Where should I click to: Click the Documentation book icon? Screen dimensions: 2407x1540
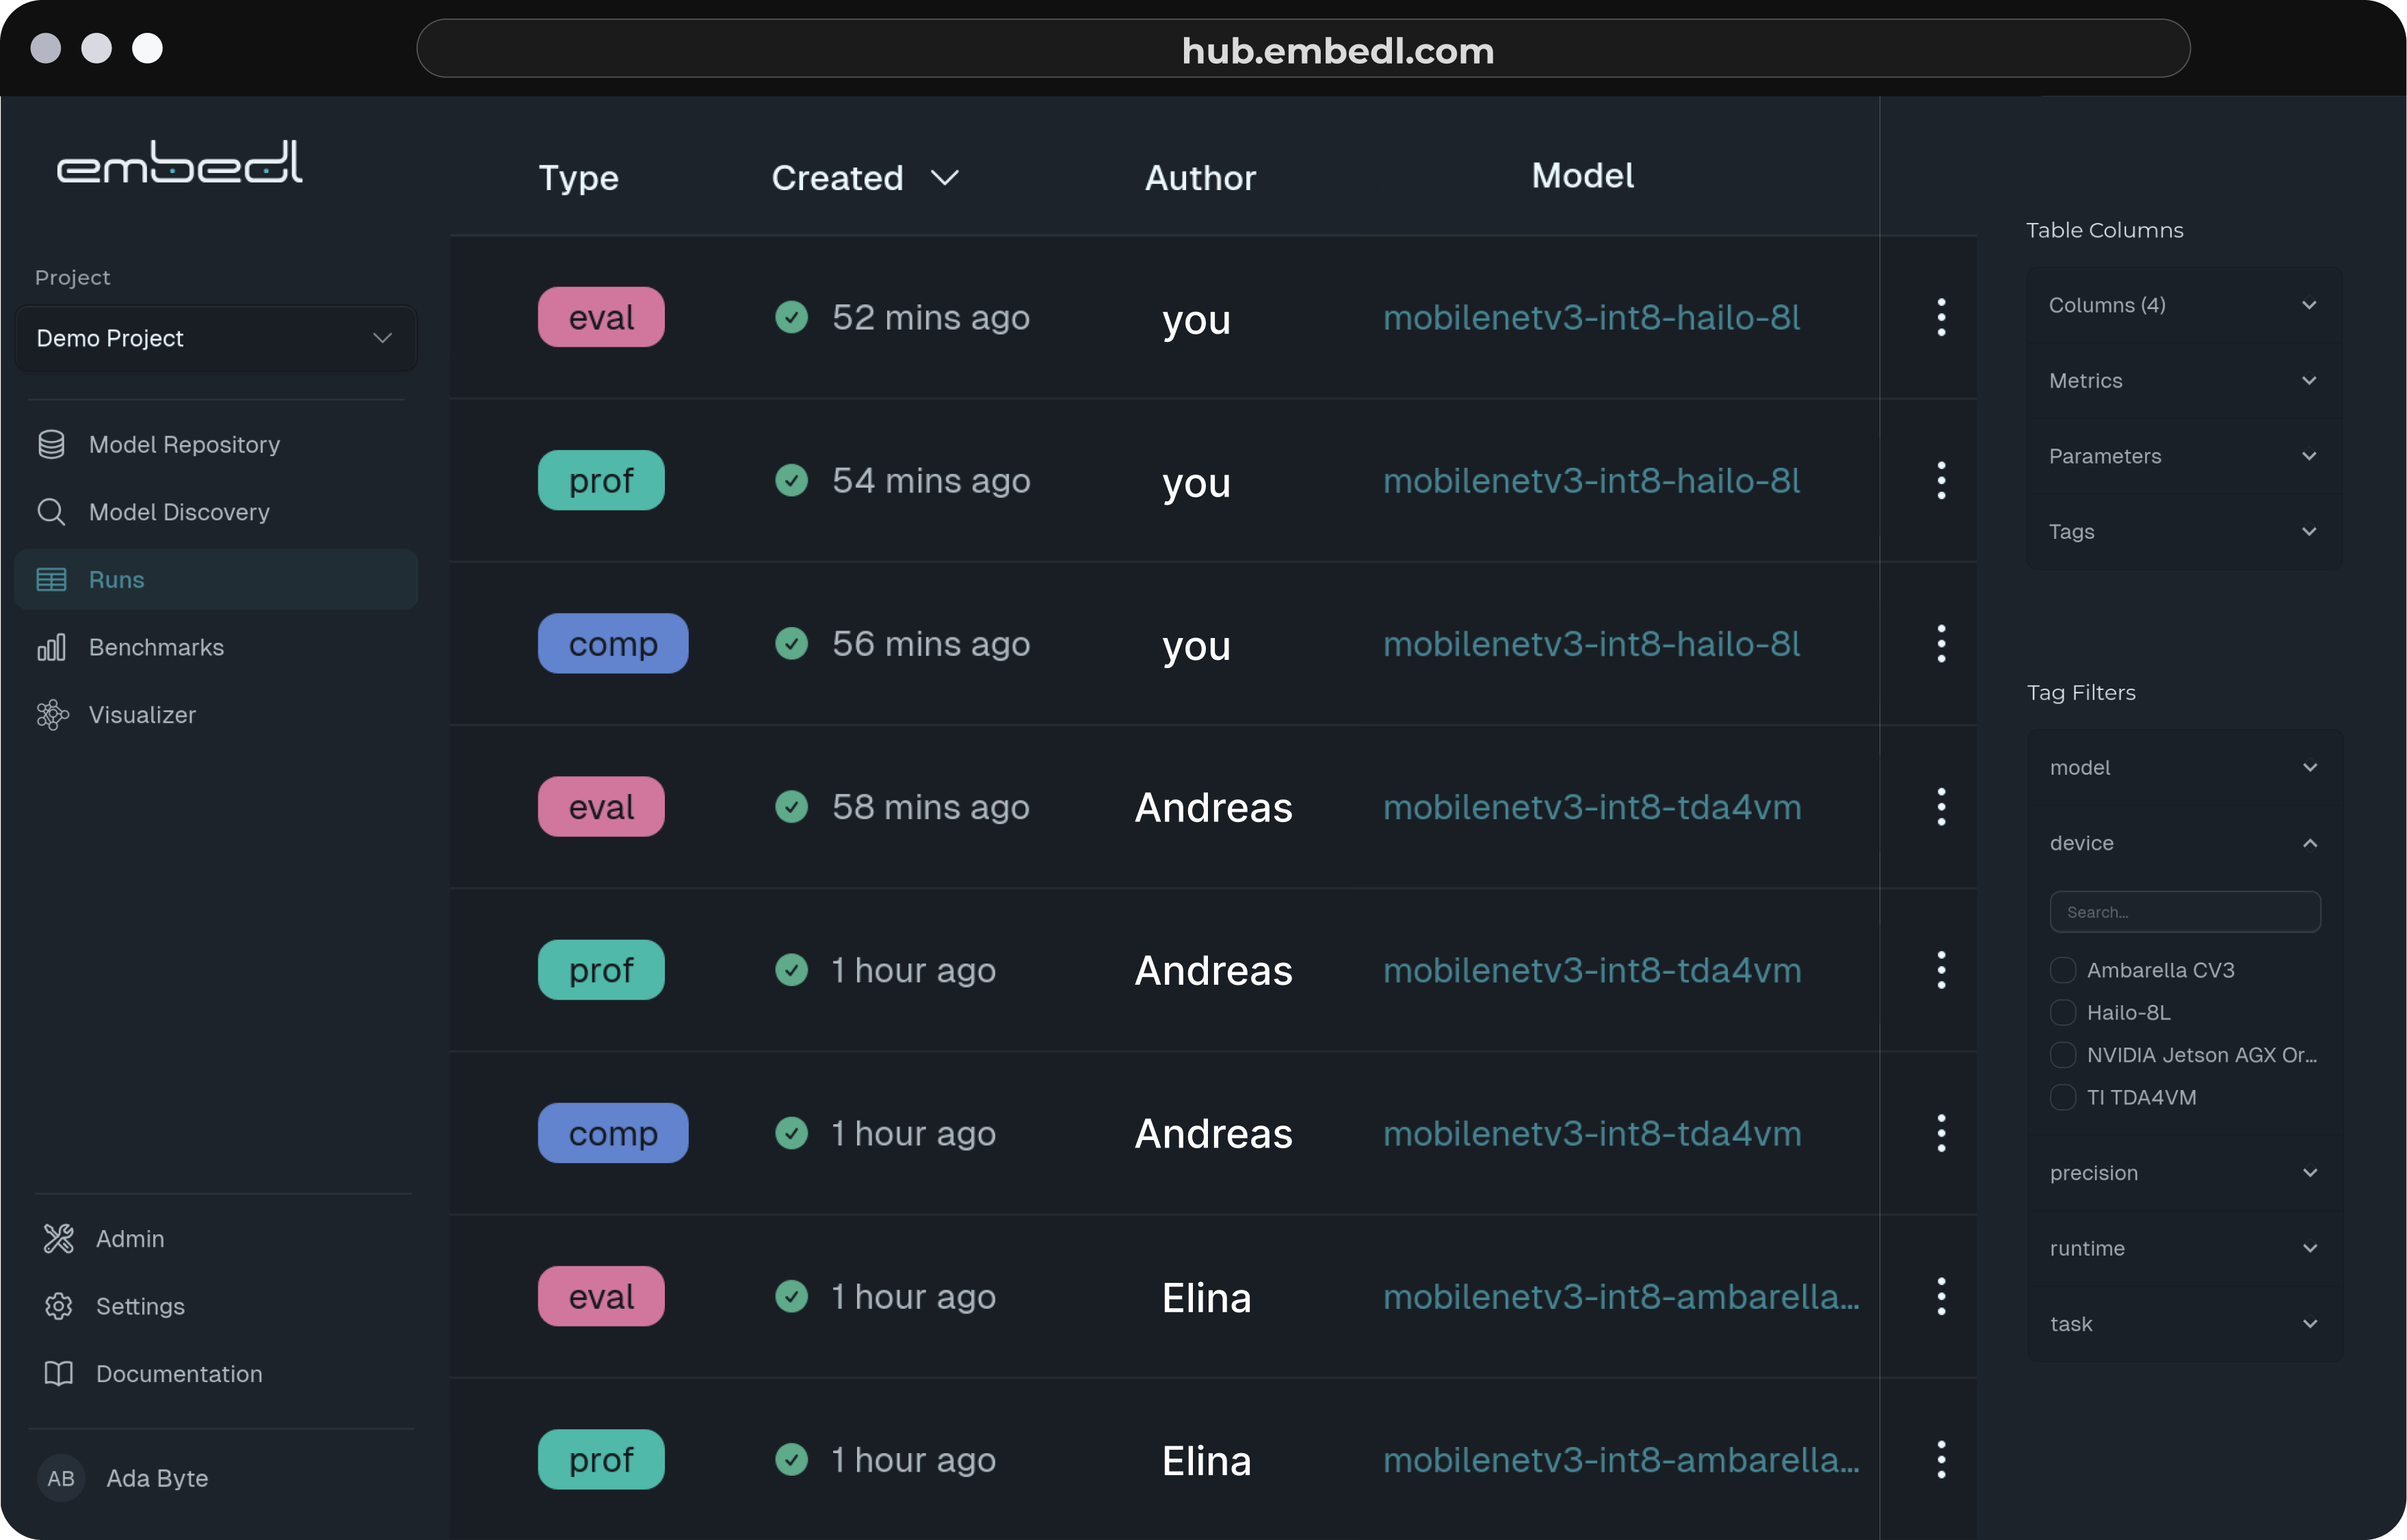59,1373
